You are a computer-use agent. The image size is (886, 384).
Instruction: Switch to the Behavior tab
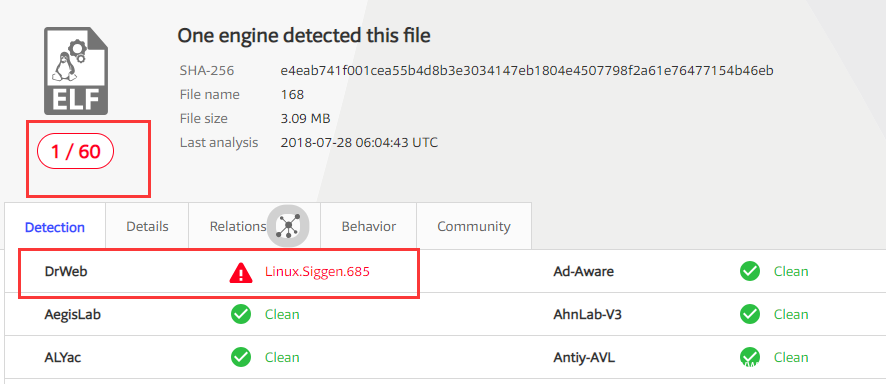click(368, 226)
